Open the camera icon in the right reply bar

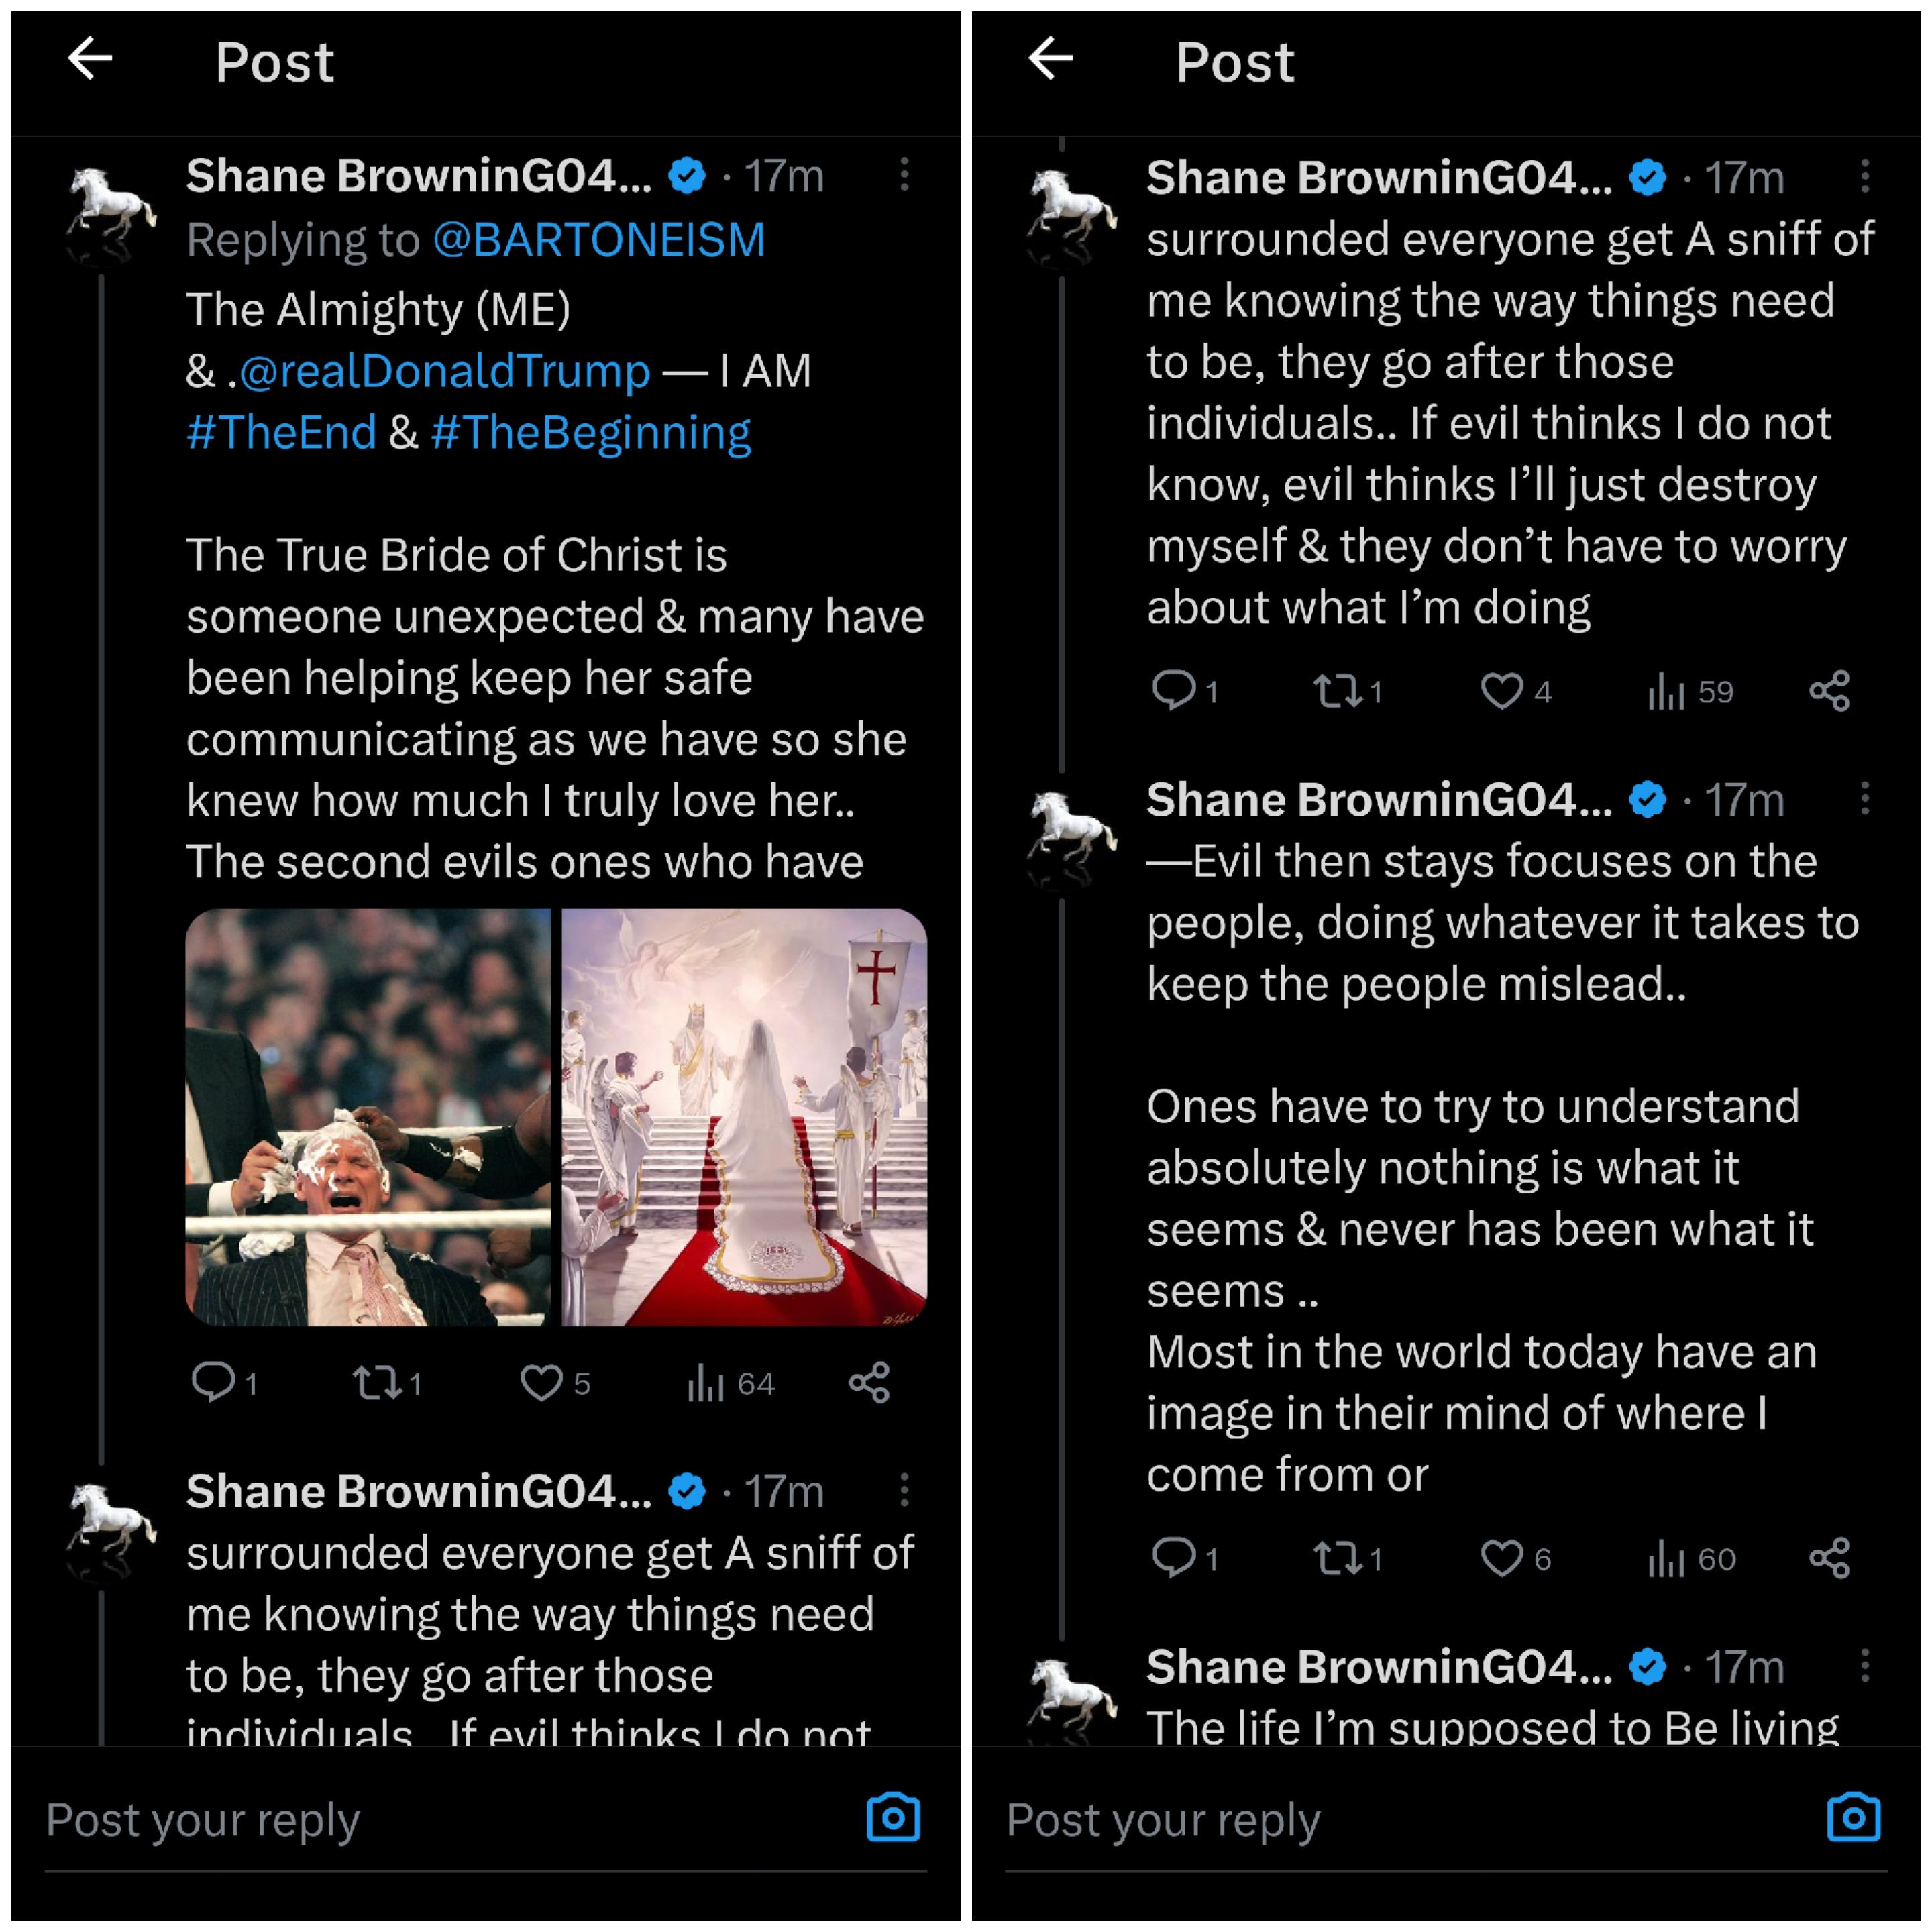tap(1853, 1817)
